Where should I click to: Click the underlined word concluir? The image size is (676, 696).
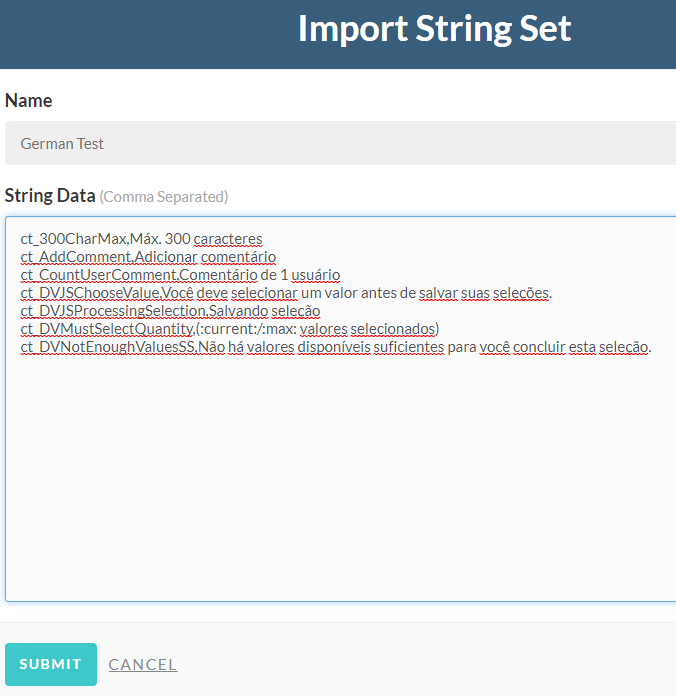[x=539, y=347]
